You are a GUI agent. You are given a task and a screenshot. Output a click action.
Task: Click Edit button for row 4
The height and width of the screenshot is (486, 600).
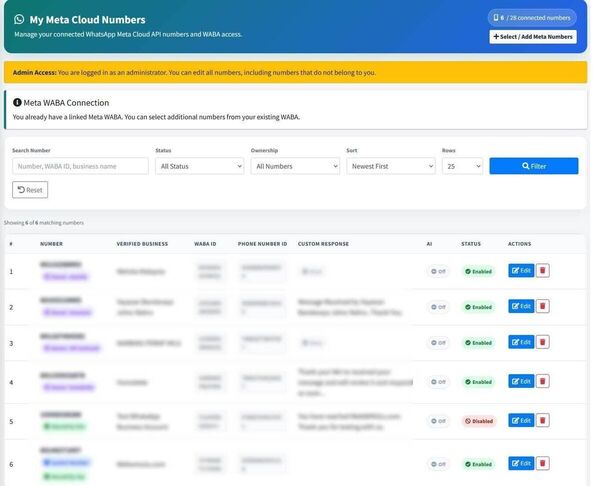[521, 381]
